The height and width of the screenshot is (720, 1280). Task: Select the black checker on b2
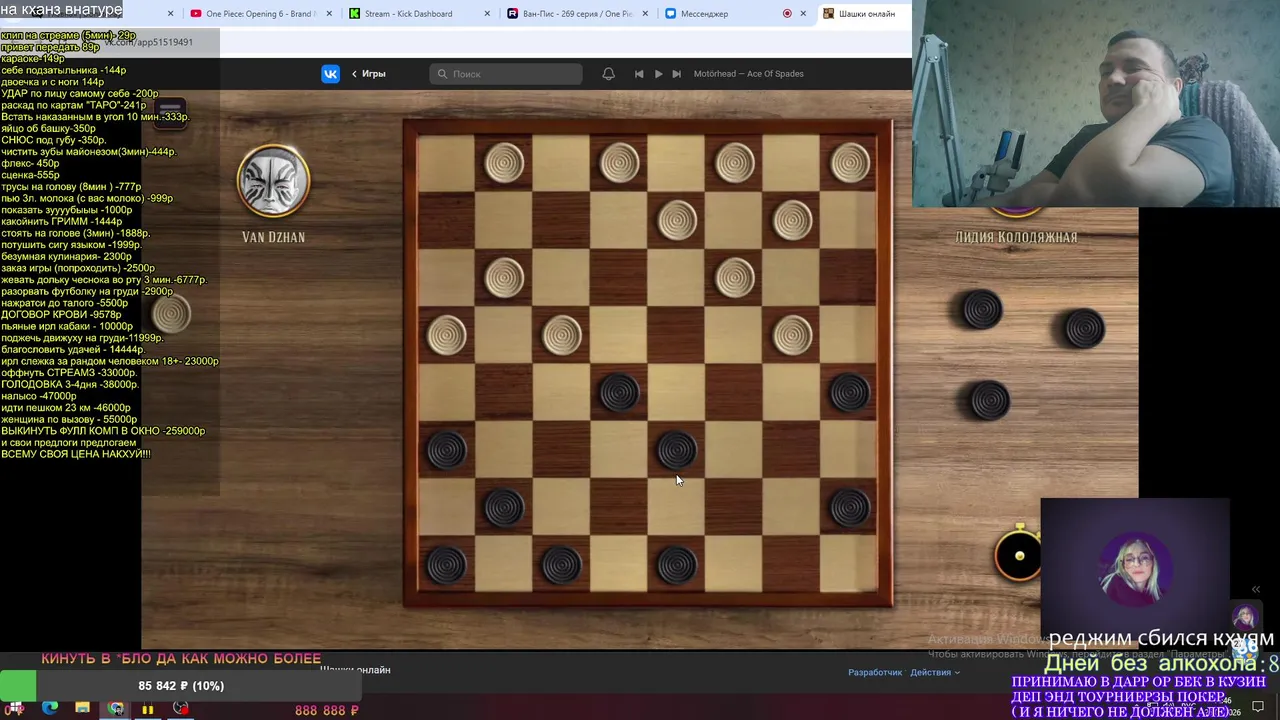click(504, 508)
